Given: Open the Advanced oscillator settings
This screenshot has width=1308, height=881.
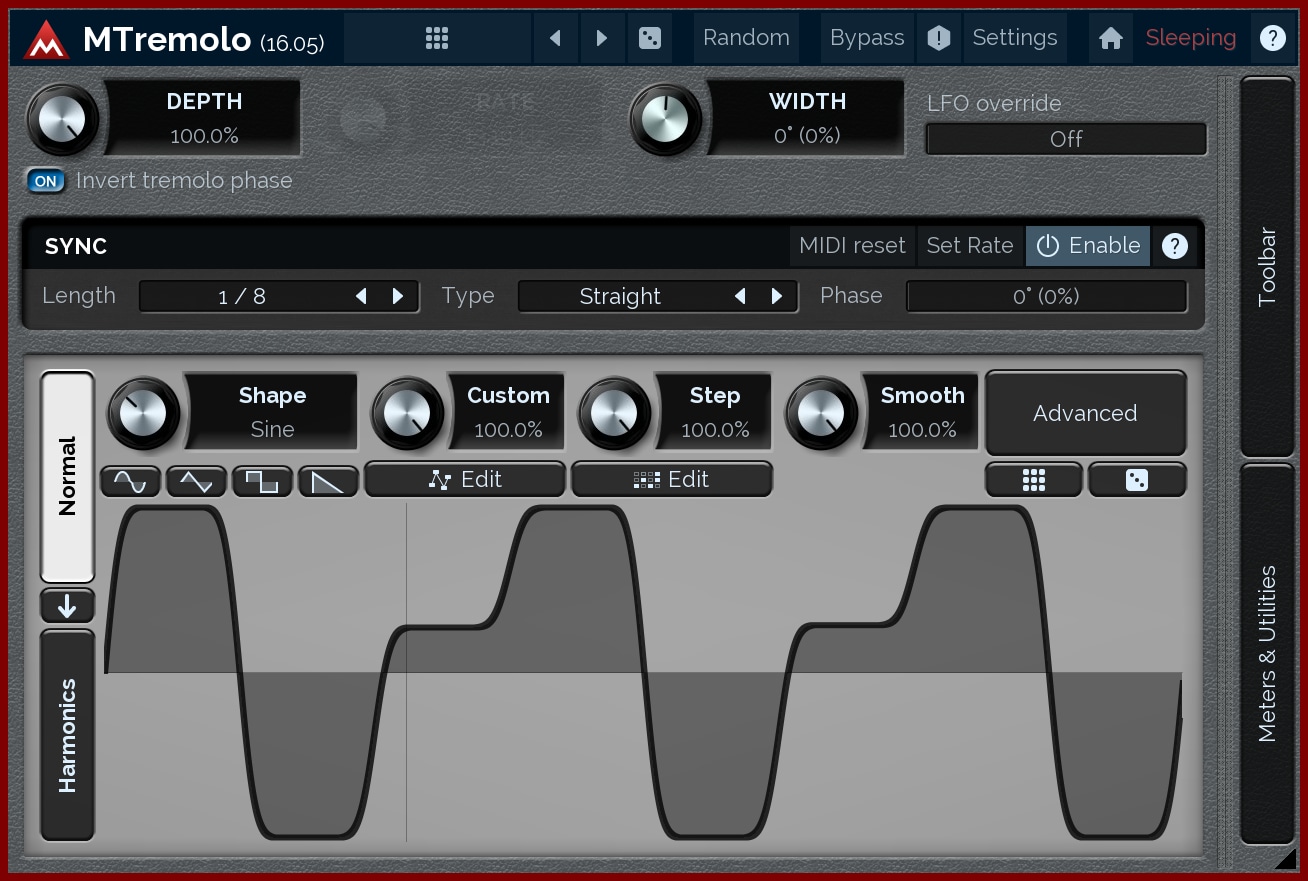Looking at the screenshot, I should 1085,413.
